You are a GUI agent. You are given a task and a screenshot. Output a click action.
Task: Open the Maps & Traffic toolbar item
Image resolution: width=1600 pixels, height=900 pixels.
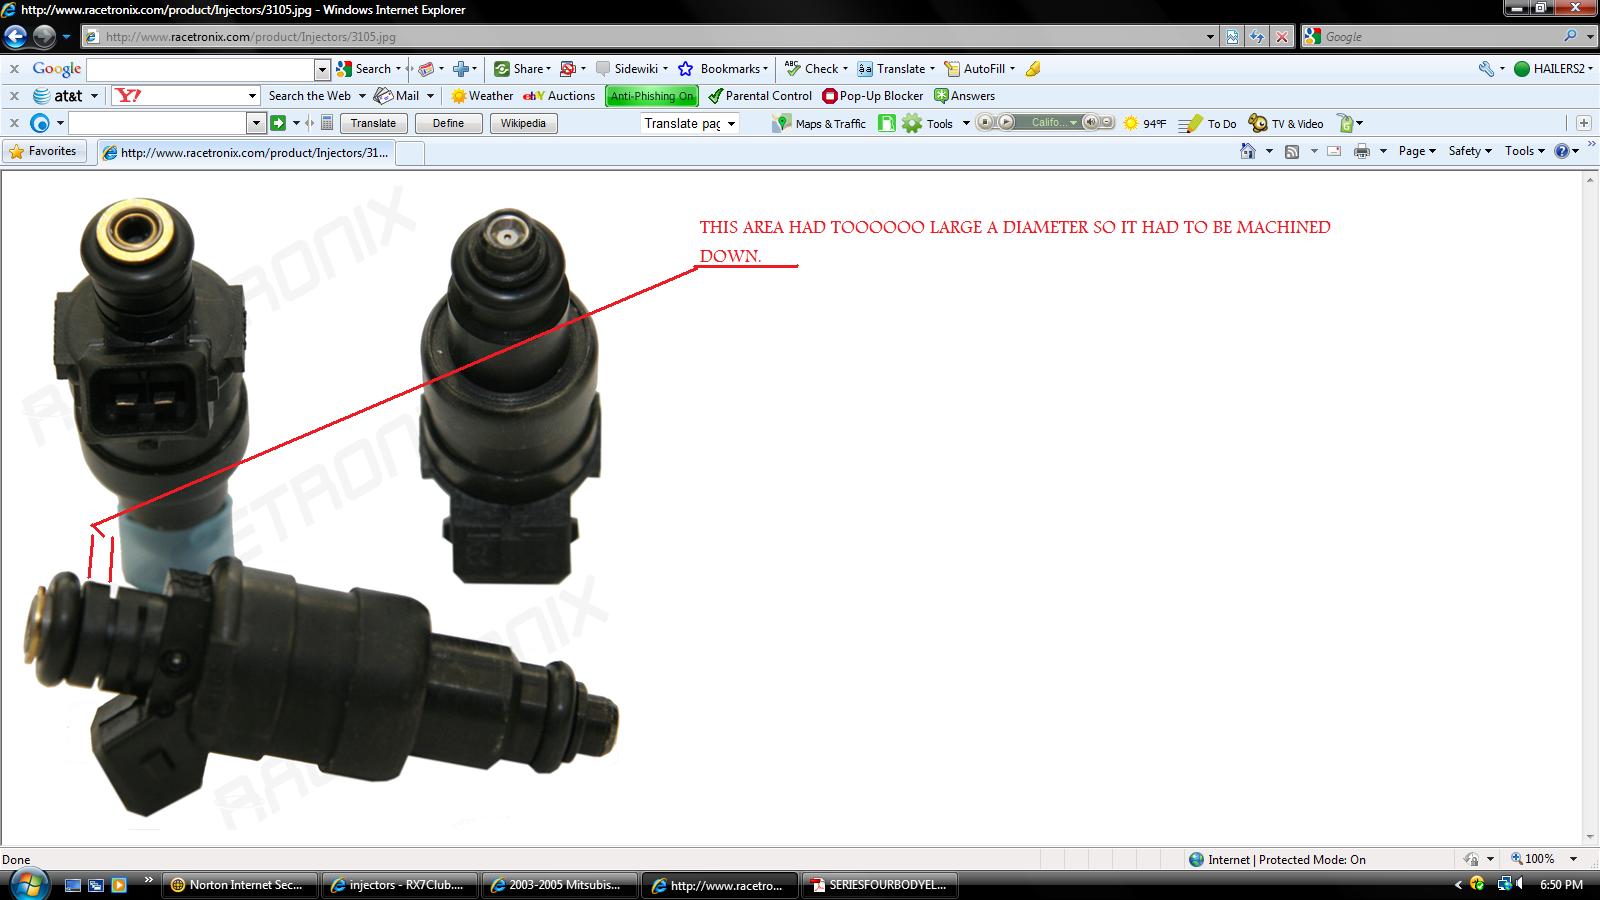coord(819,123)
